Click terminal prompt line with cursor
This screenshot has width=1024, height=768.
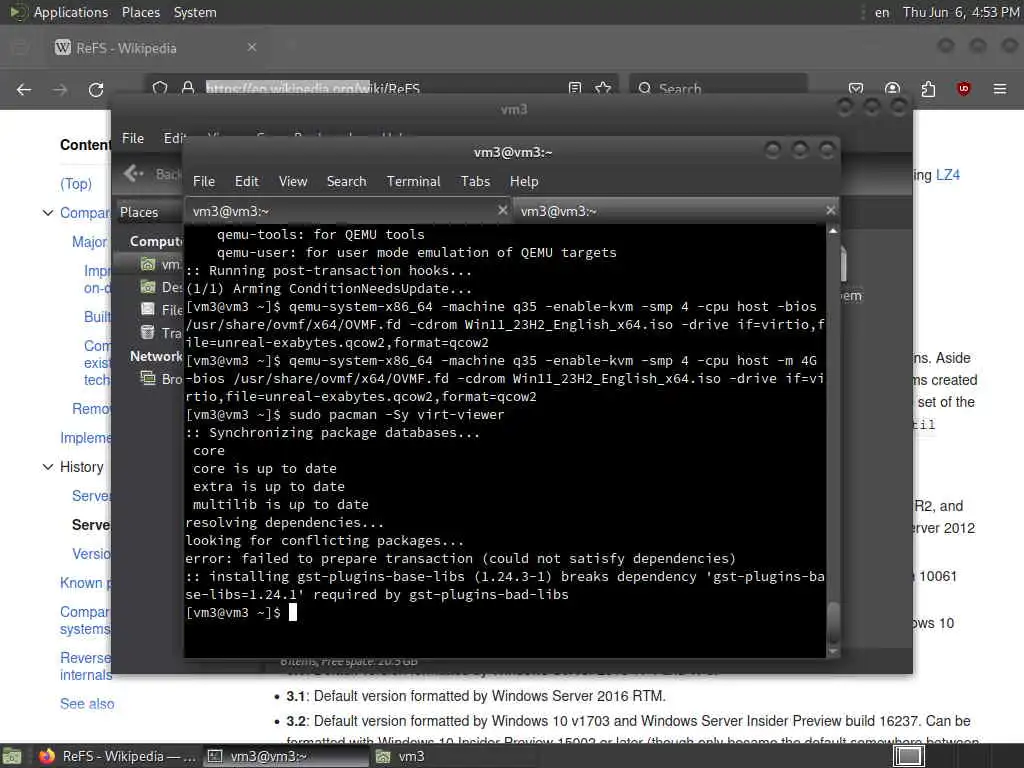[505, 613]
